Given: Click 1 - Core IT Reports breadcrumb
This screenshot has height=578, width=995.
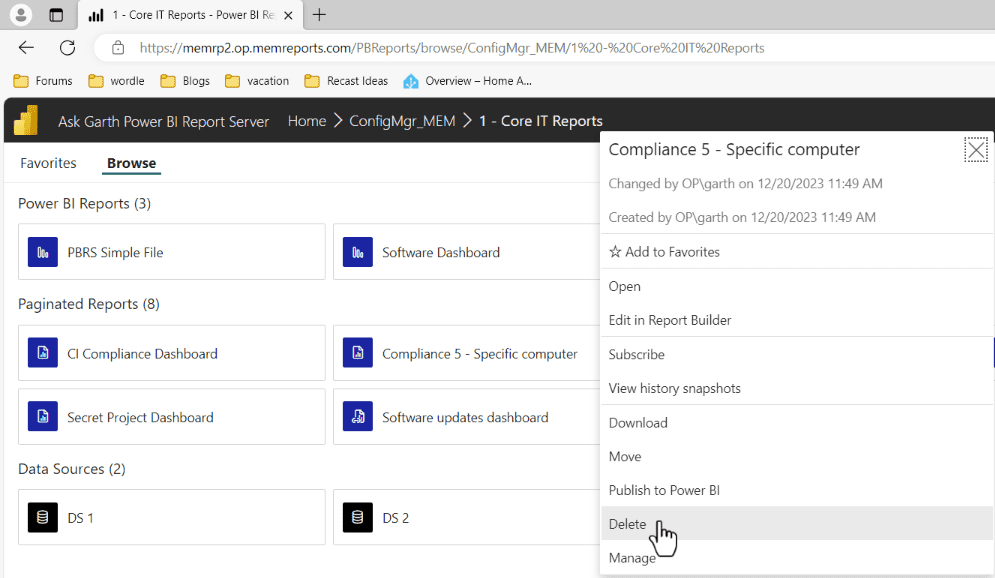Looking at the screenshot, I should [541, 121].
